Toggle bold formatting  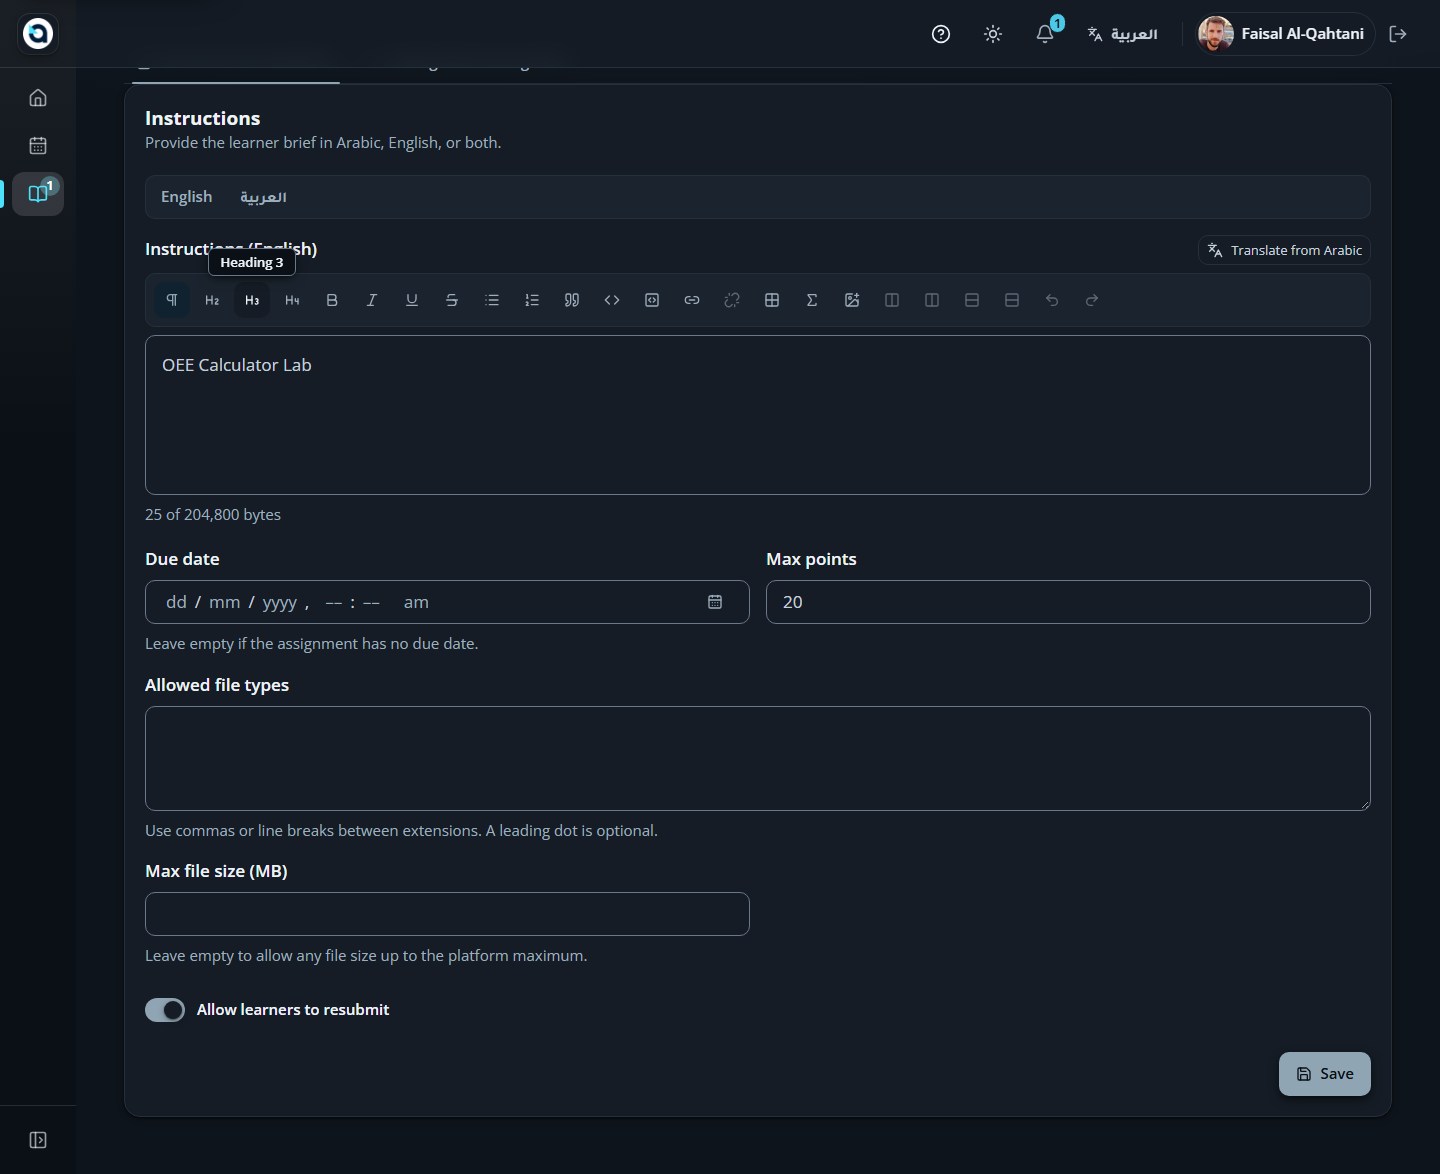point(332,300)
